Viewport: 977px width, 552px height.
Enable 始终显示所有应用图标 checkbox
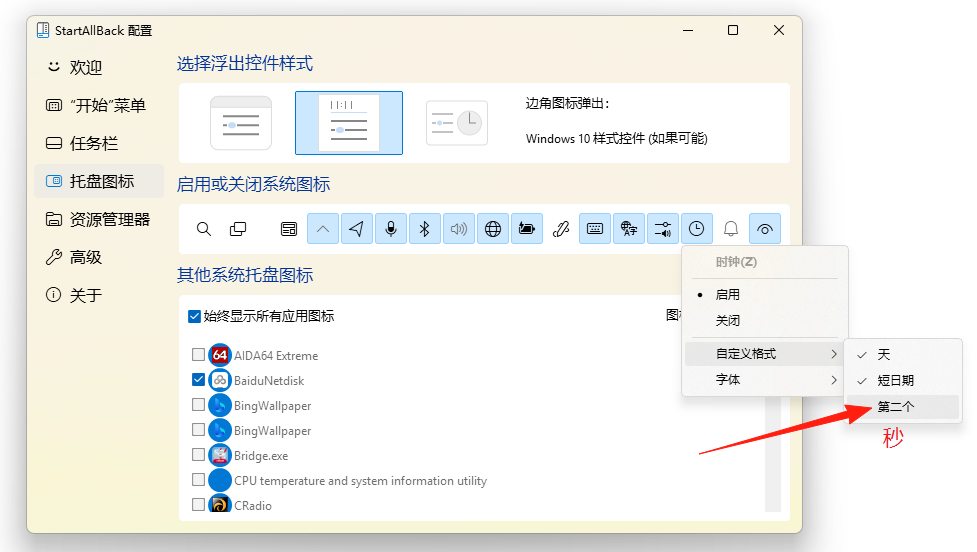click(x=194, y=316)
